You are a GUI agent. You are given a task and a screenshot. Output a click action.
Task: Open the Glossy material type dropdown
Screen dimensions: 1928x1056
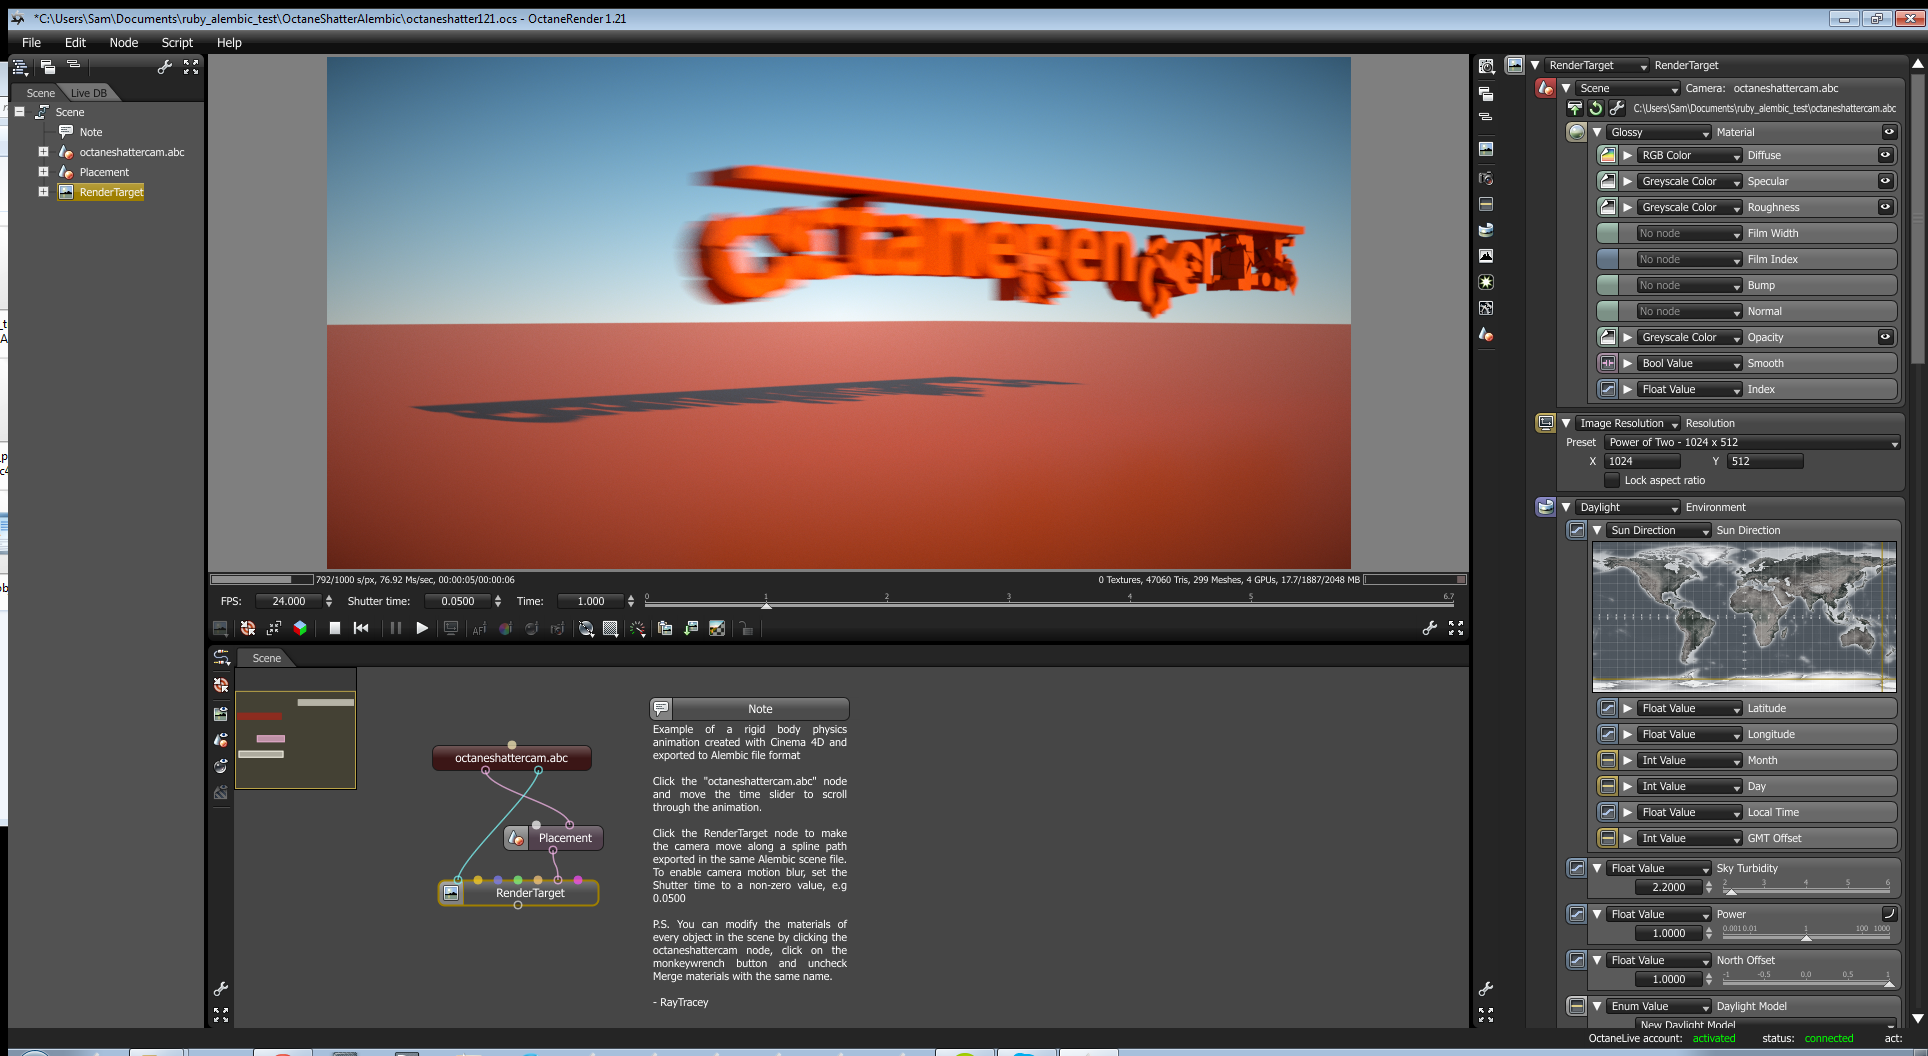1660,132
